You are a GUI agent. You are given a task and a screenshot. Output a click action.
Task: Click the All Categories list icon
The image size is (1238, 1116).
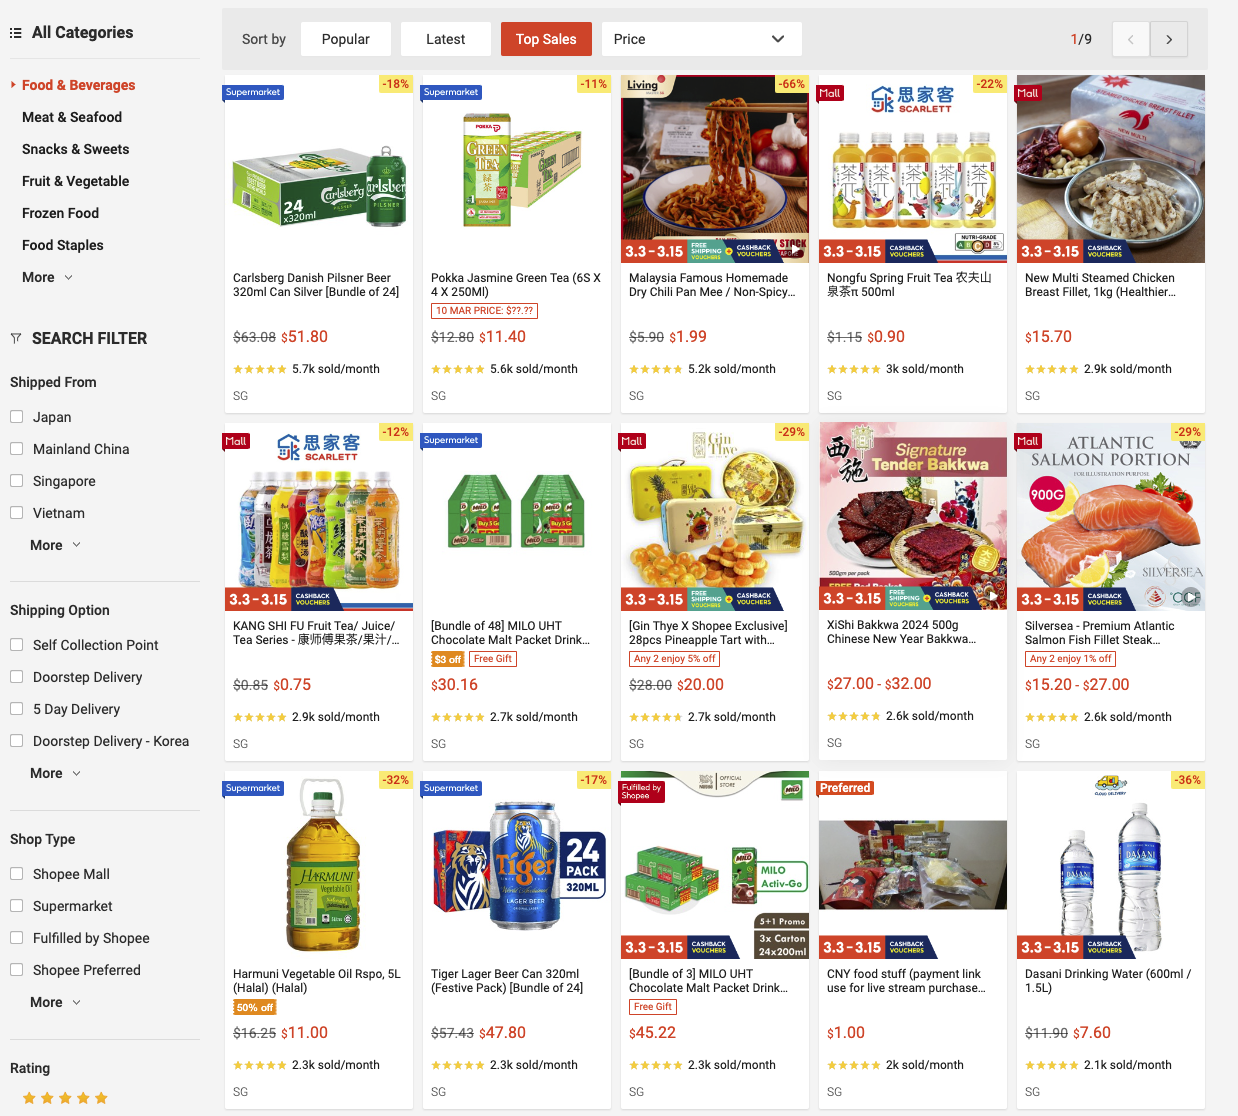(x=16, y=33)
